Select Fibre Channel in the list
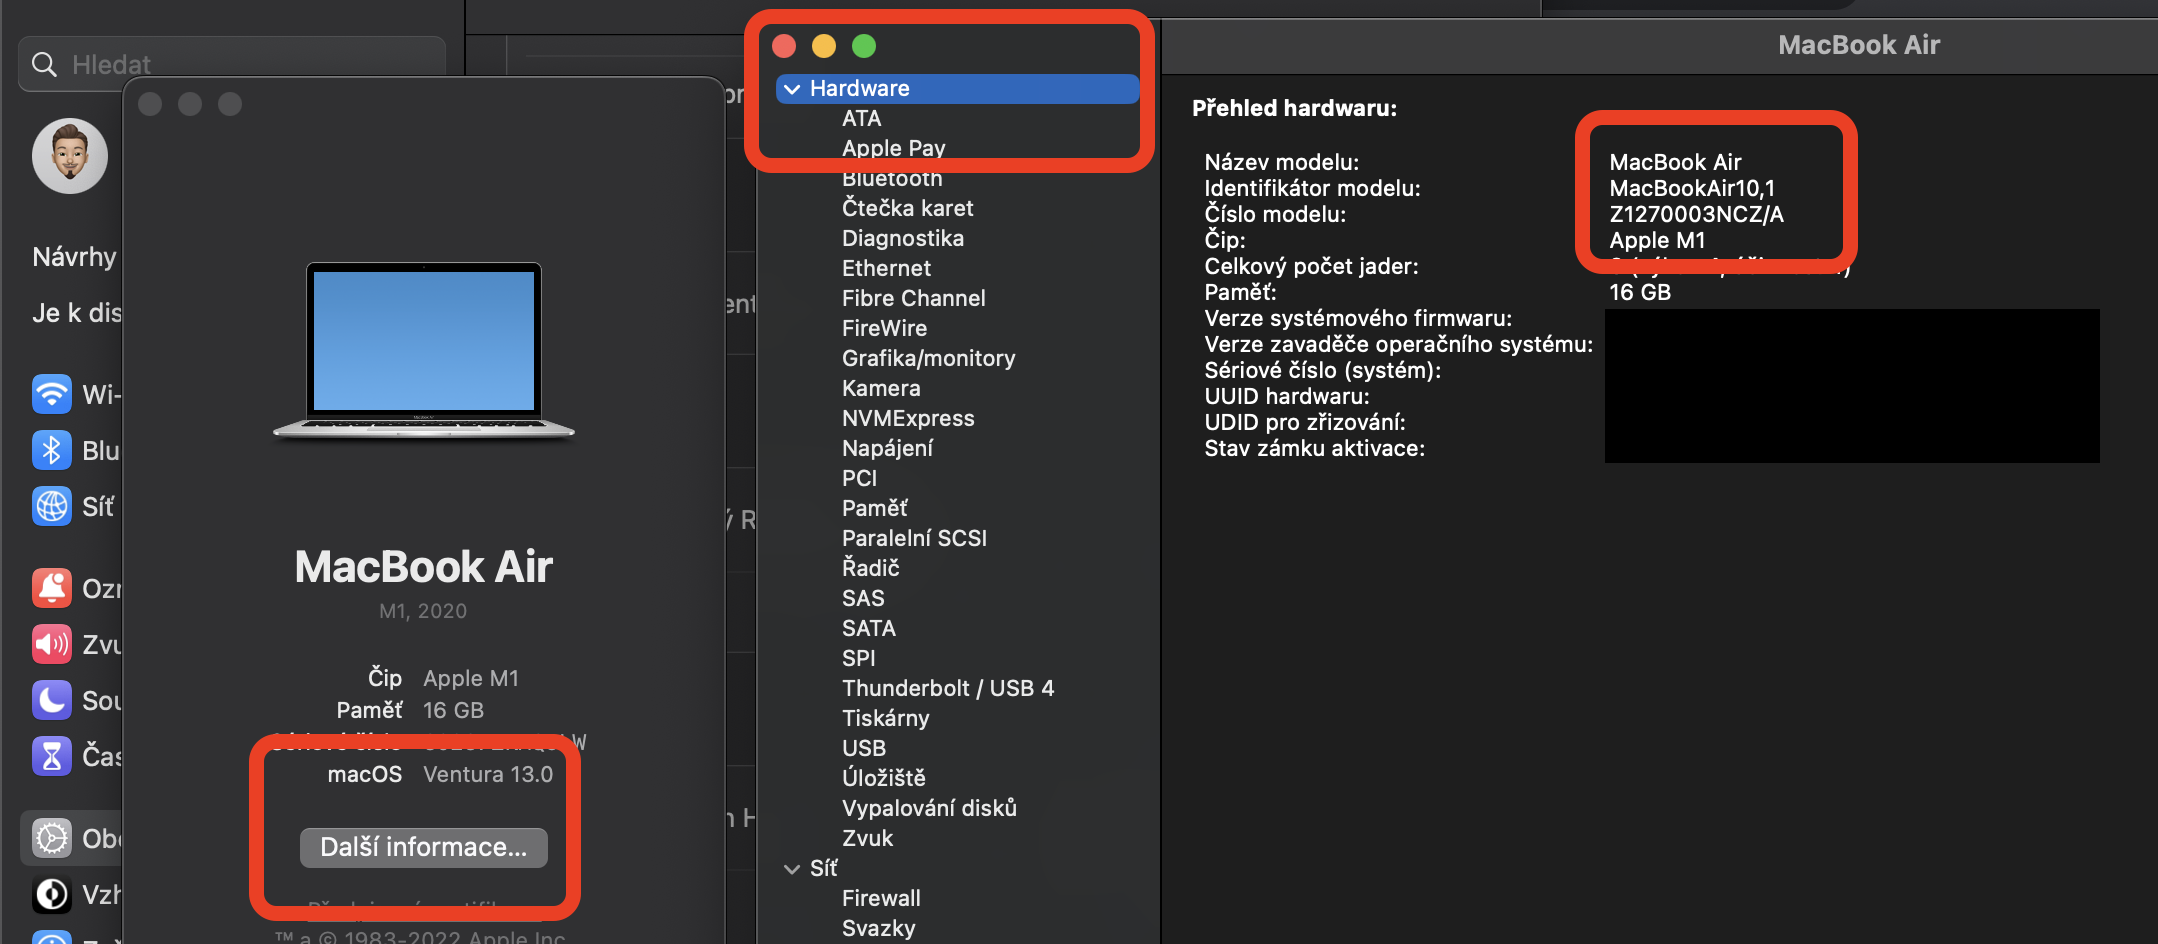Screen dimensions: 2158x944 (914, 298)
